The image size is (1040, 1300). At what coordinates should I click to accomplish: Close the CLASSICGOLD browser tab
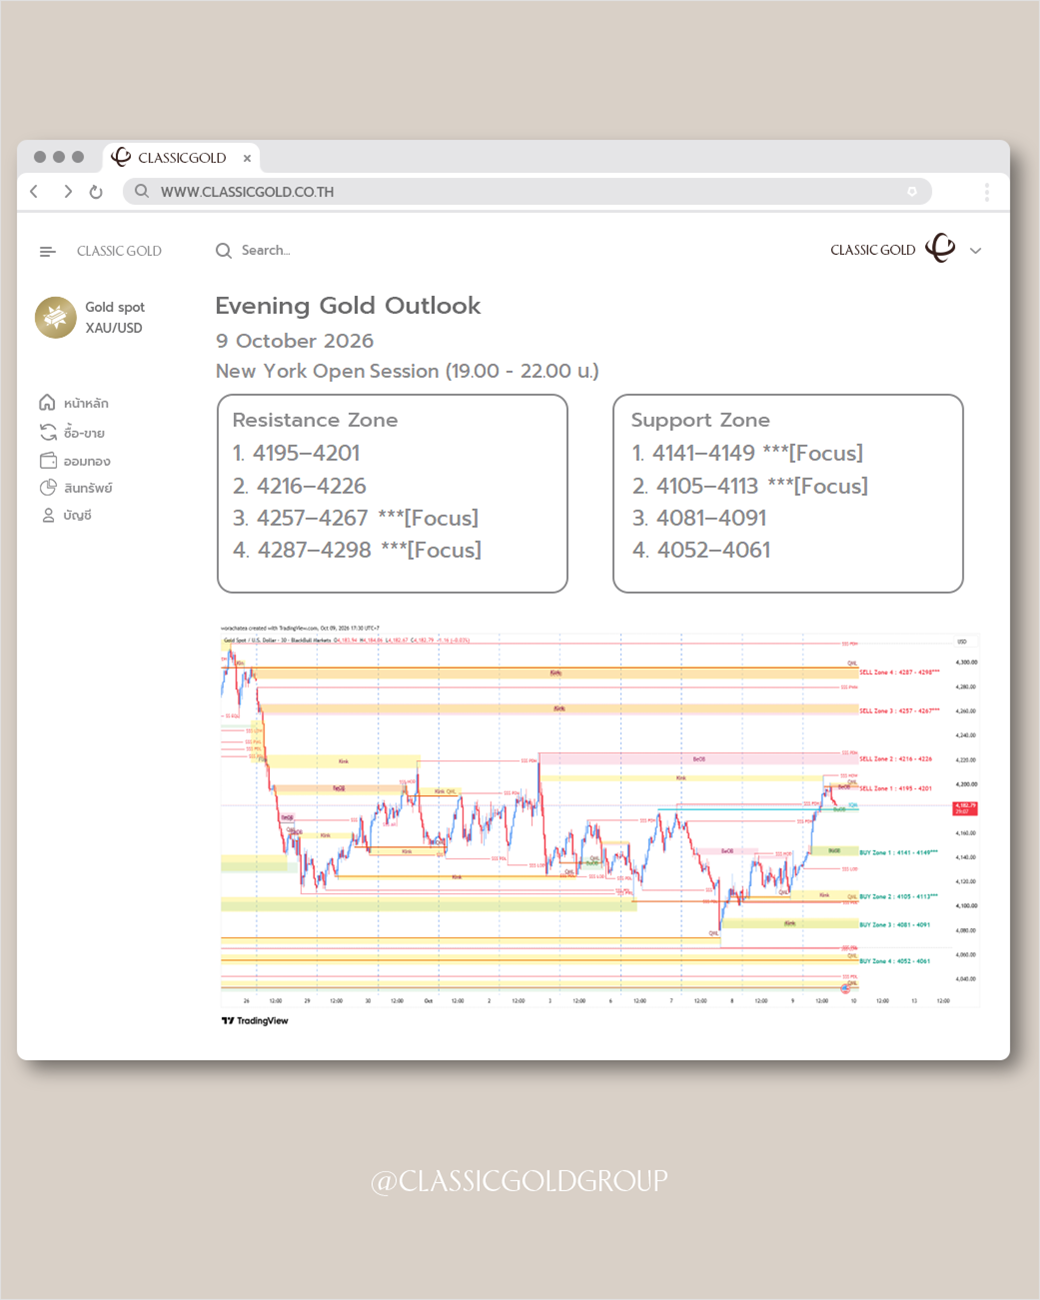(x=247, y=158)
